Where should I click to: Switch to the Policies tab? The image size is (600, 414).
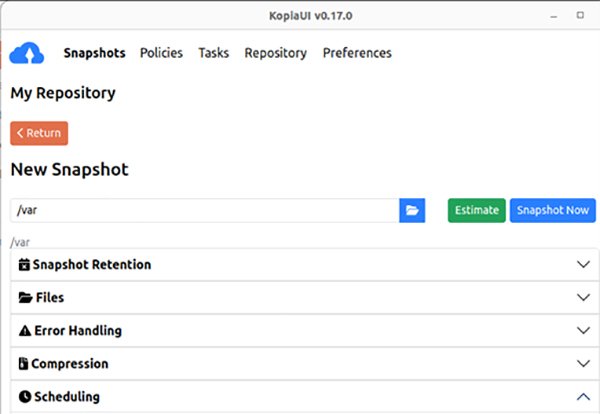(161, 53)
